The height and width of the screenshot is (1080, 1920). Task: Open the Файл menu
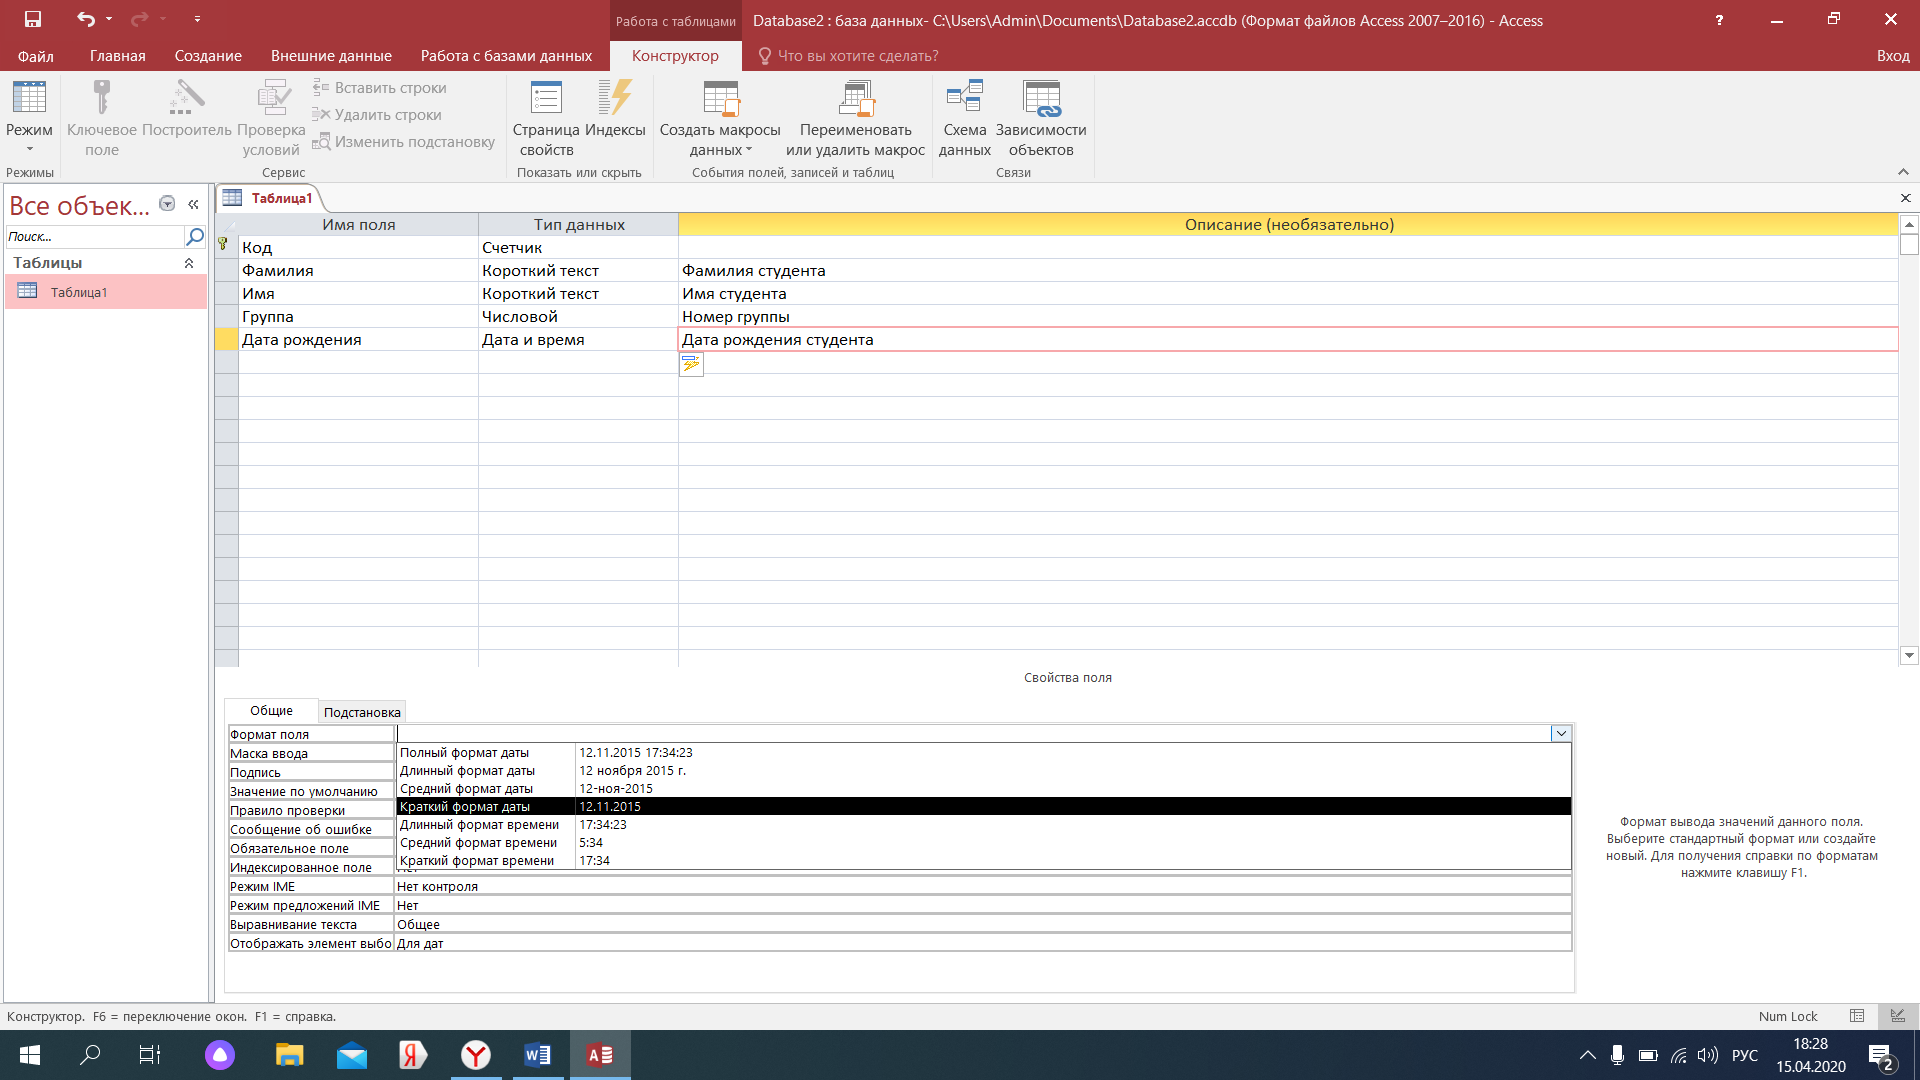[36, 56]
